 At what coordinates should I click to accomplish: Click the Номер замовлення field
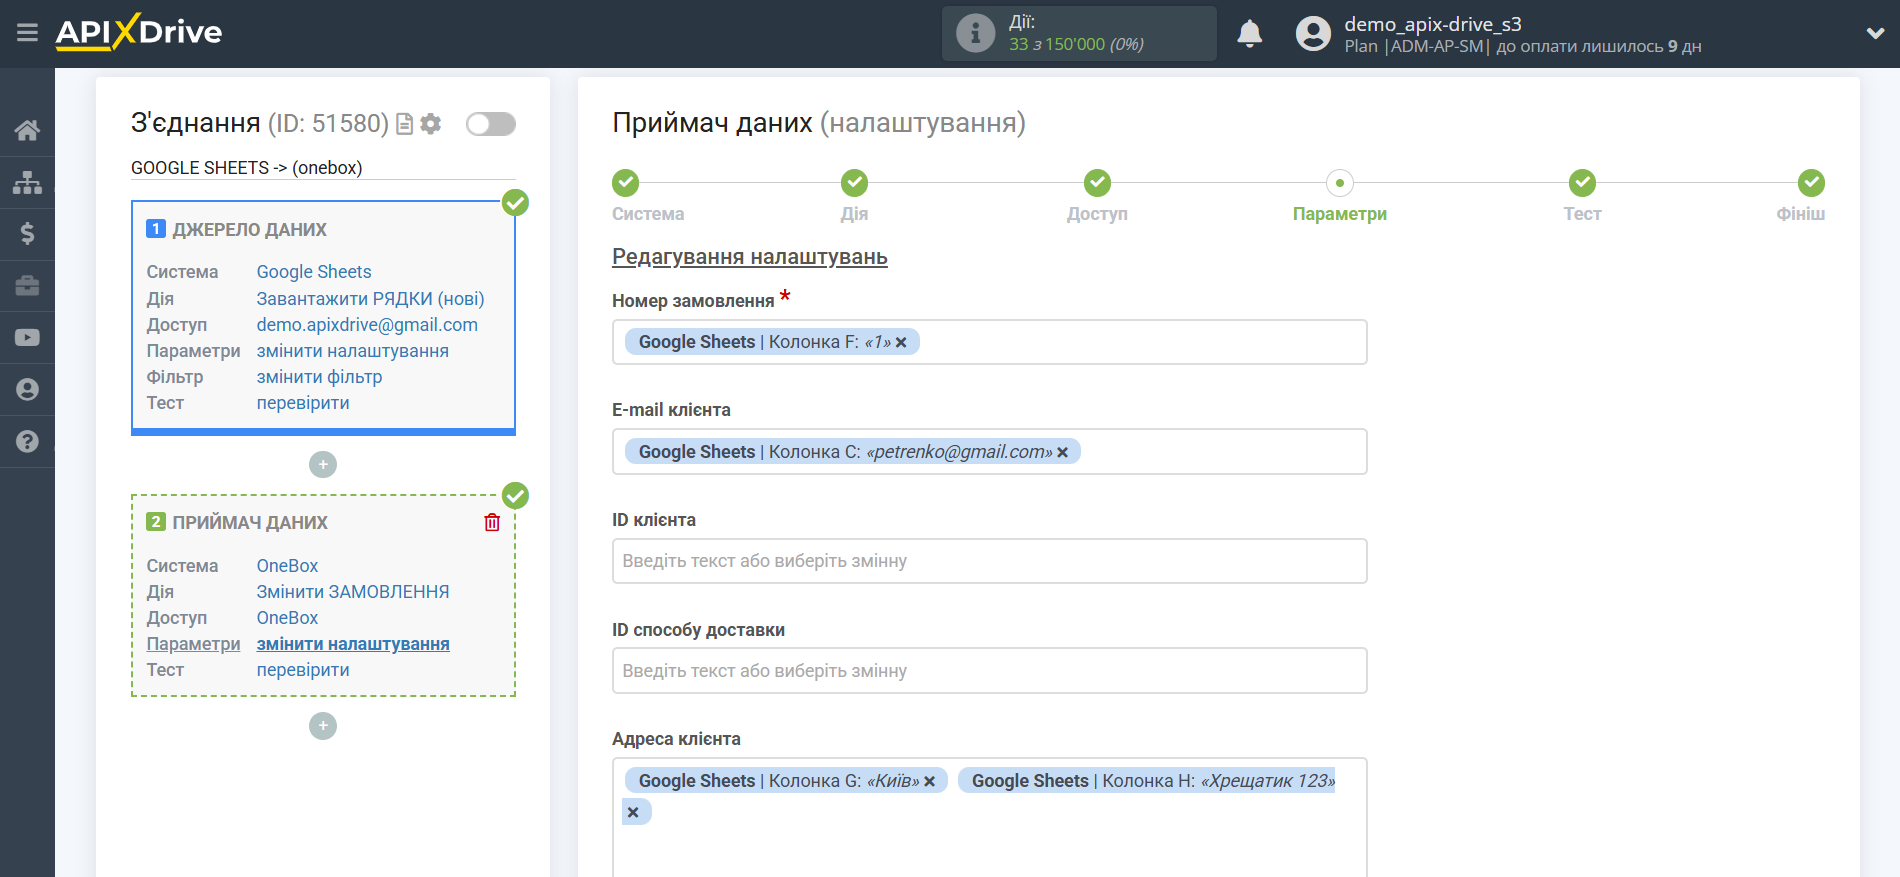989,342
